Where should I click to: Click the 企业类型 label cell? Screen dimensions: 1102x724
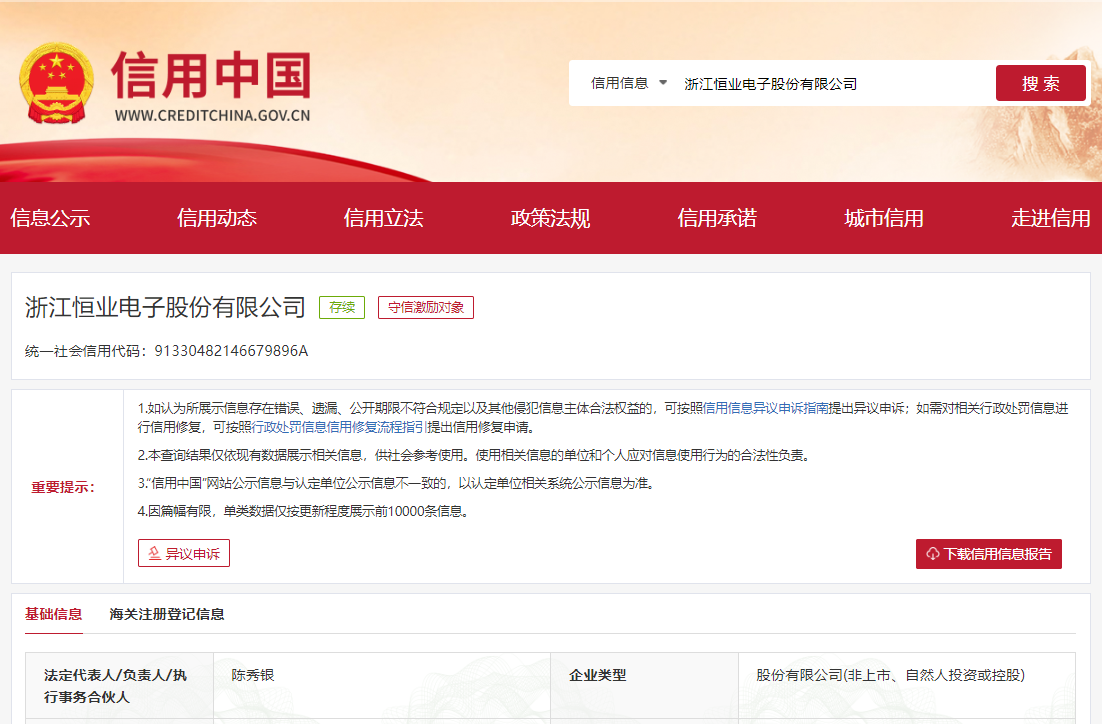644,685
